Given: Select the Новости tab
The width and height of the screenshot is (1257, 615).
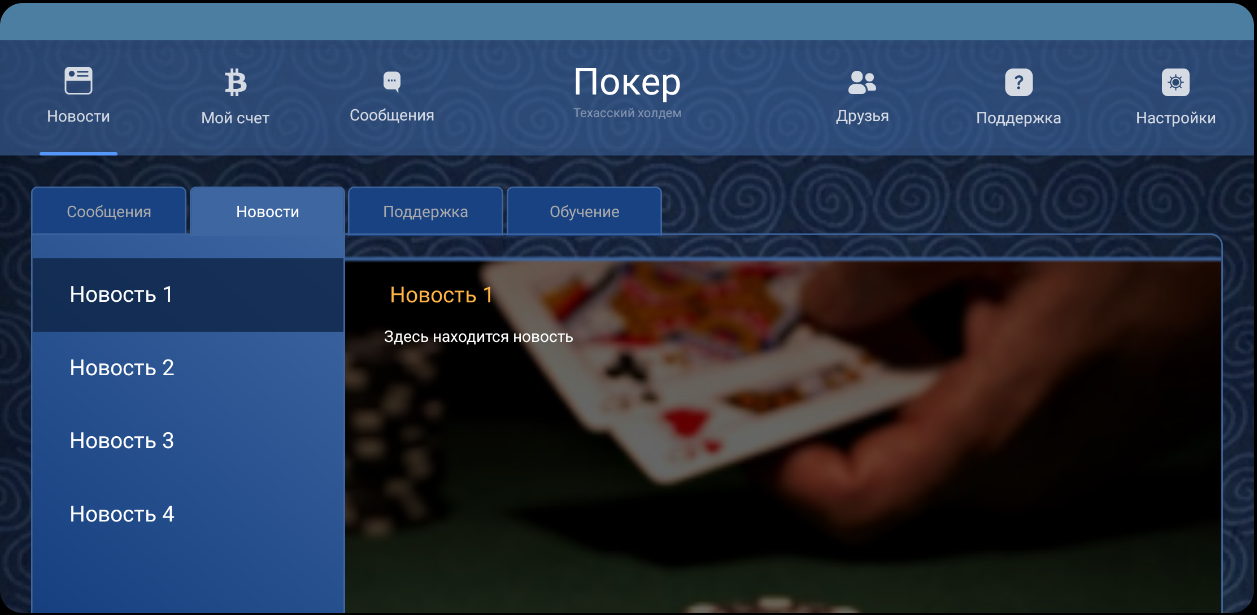Looking at the screenshot, I should tap(267, 211).
